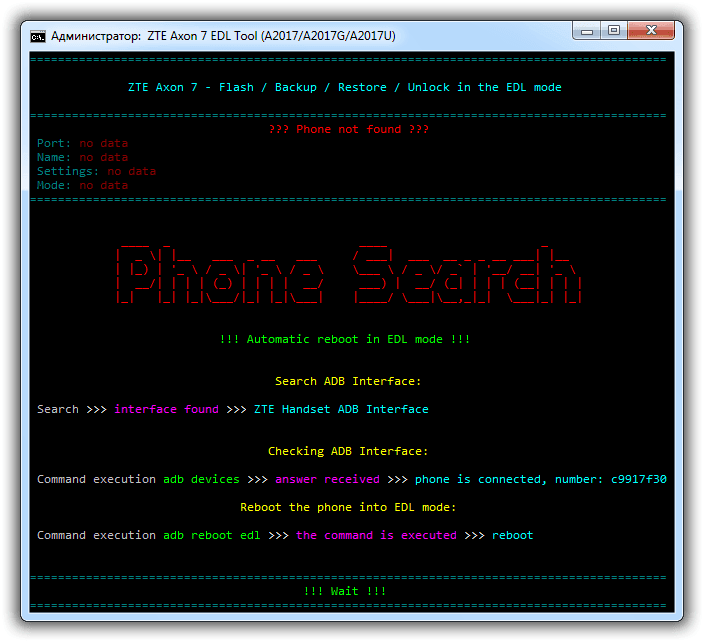Click the 'Phone Search' ASCII art banner

pos(349,274)
